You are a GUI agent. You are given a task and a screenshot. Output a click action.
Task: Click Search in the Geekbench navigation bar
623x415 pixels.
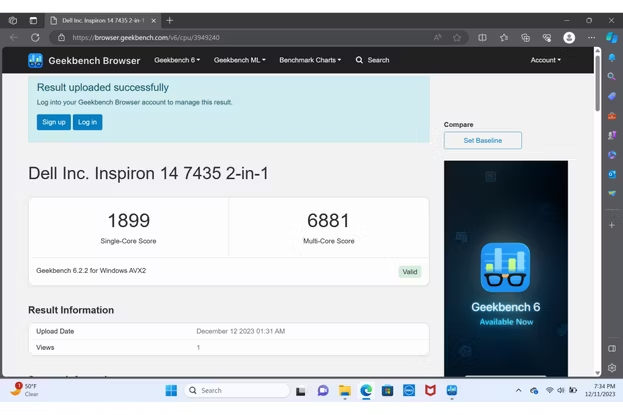(x=372, y=60)
